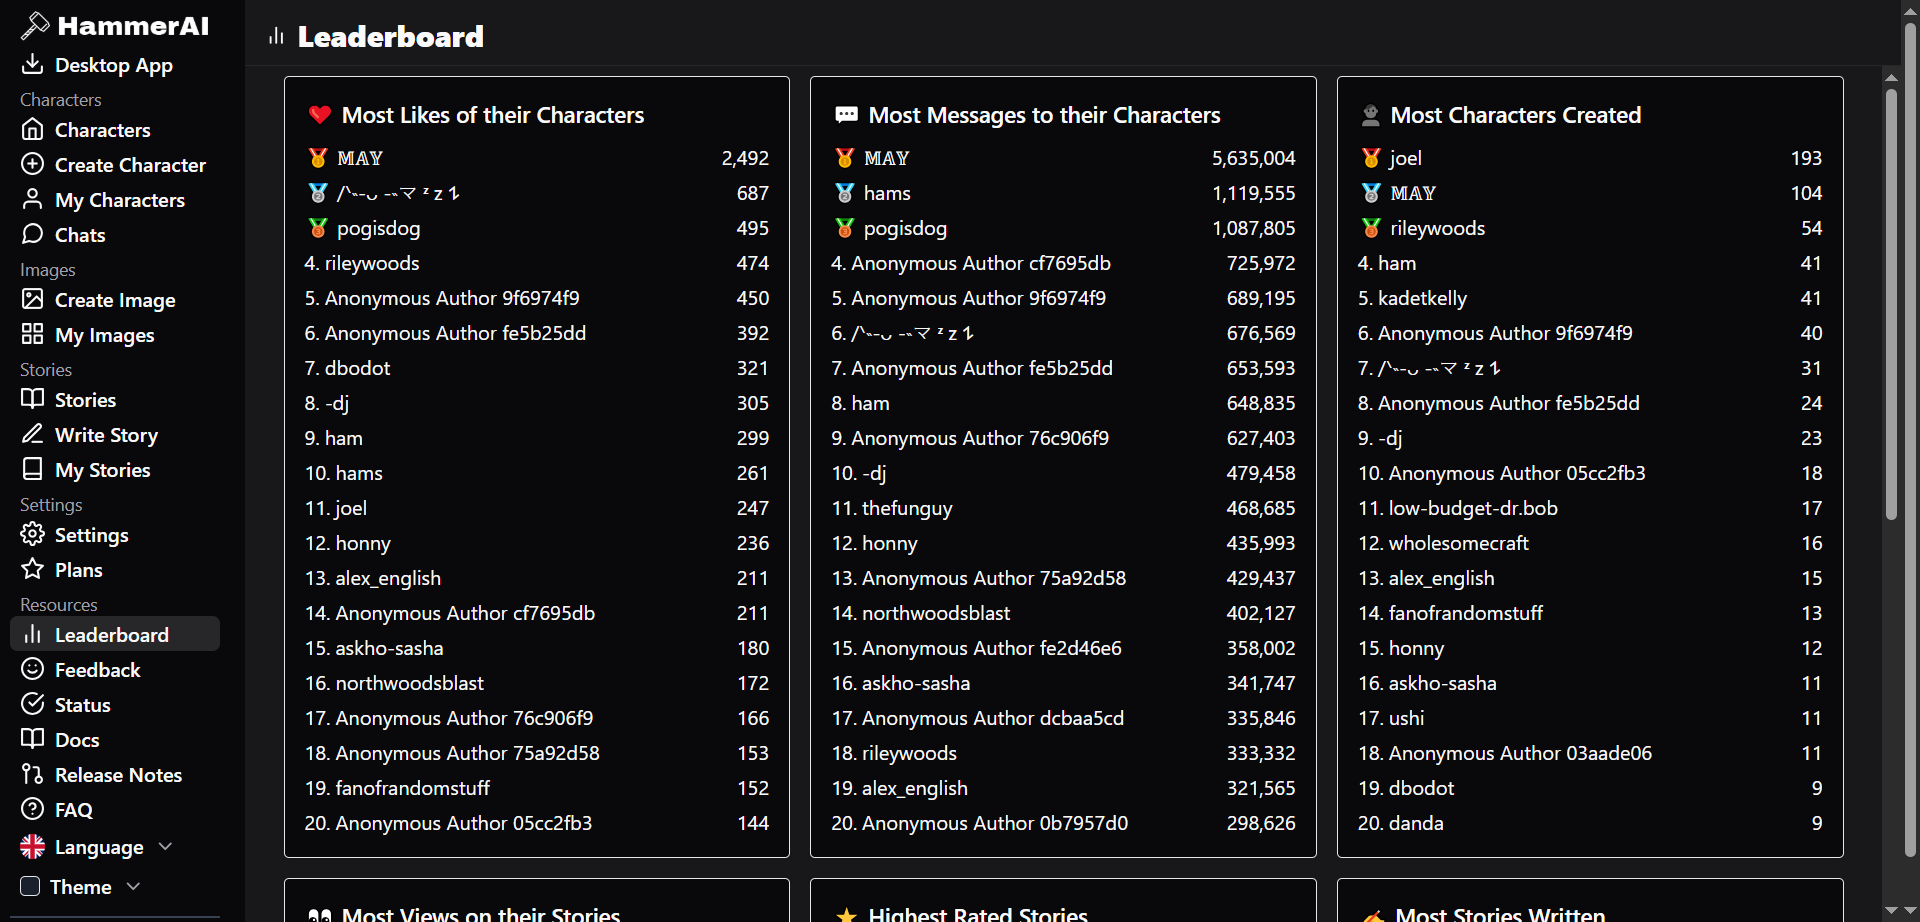
Task: Click the My Characters person icon
Action: point(33,199)
